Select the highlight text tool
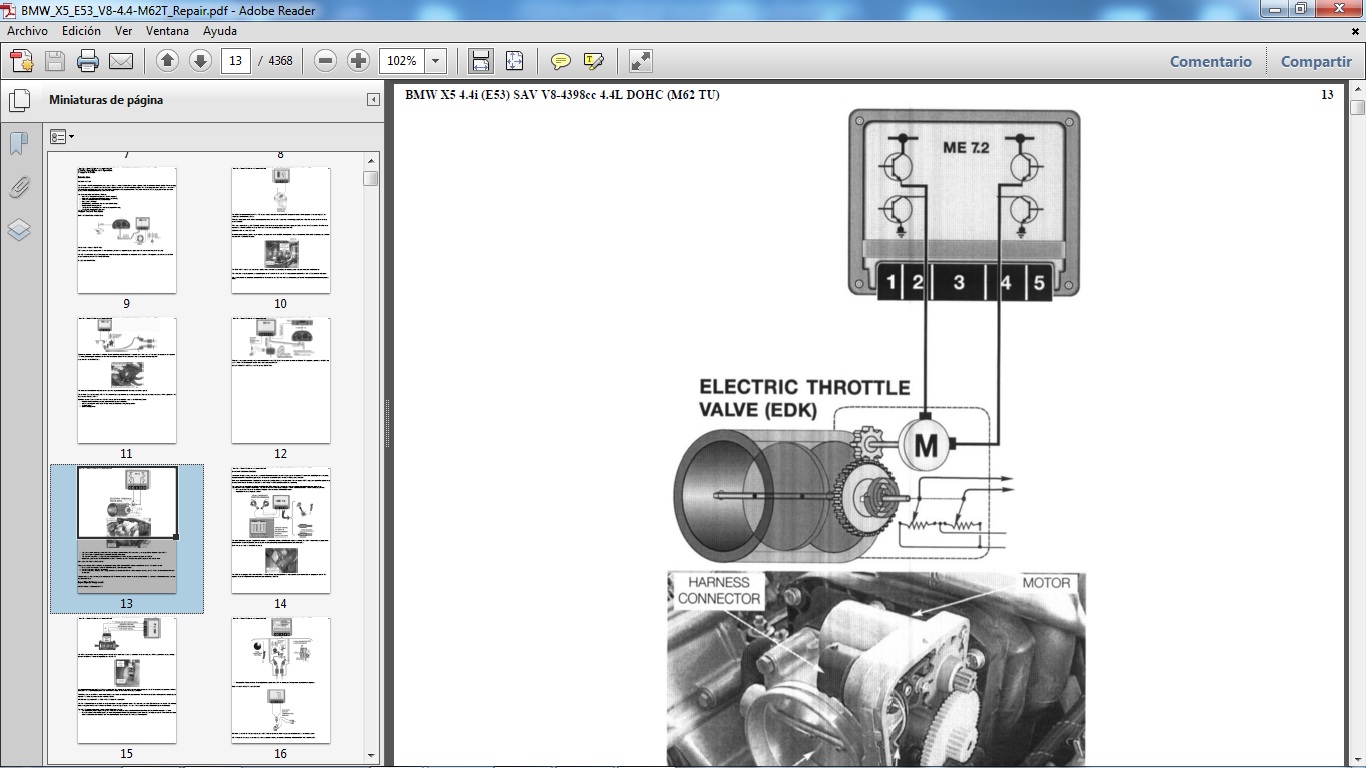Image resolution: width=1366 pixels, height=768 pixels. coord(594,61)
